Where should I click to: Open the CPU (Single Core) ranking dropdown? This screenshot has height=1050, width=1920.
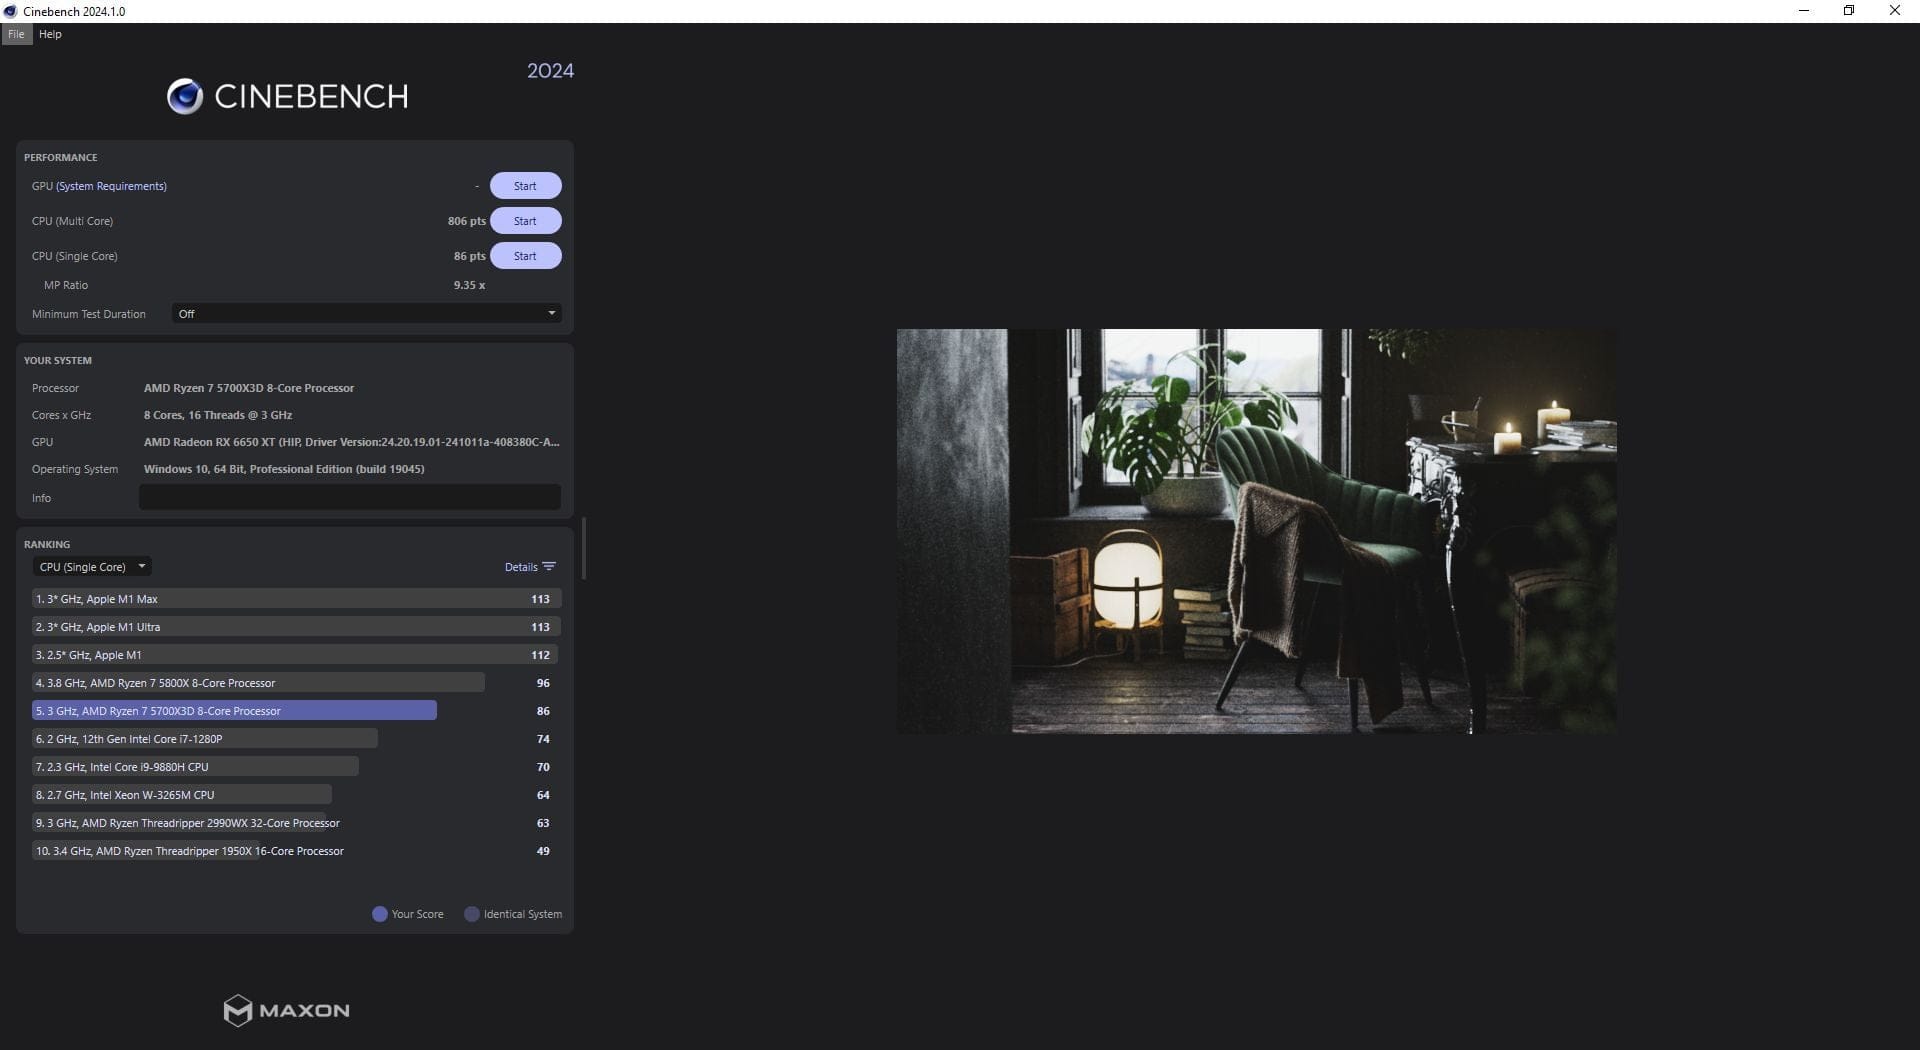(x=92, y=567)
